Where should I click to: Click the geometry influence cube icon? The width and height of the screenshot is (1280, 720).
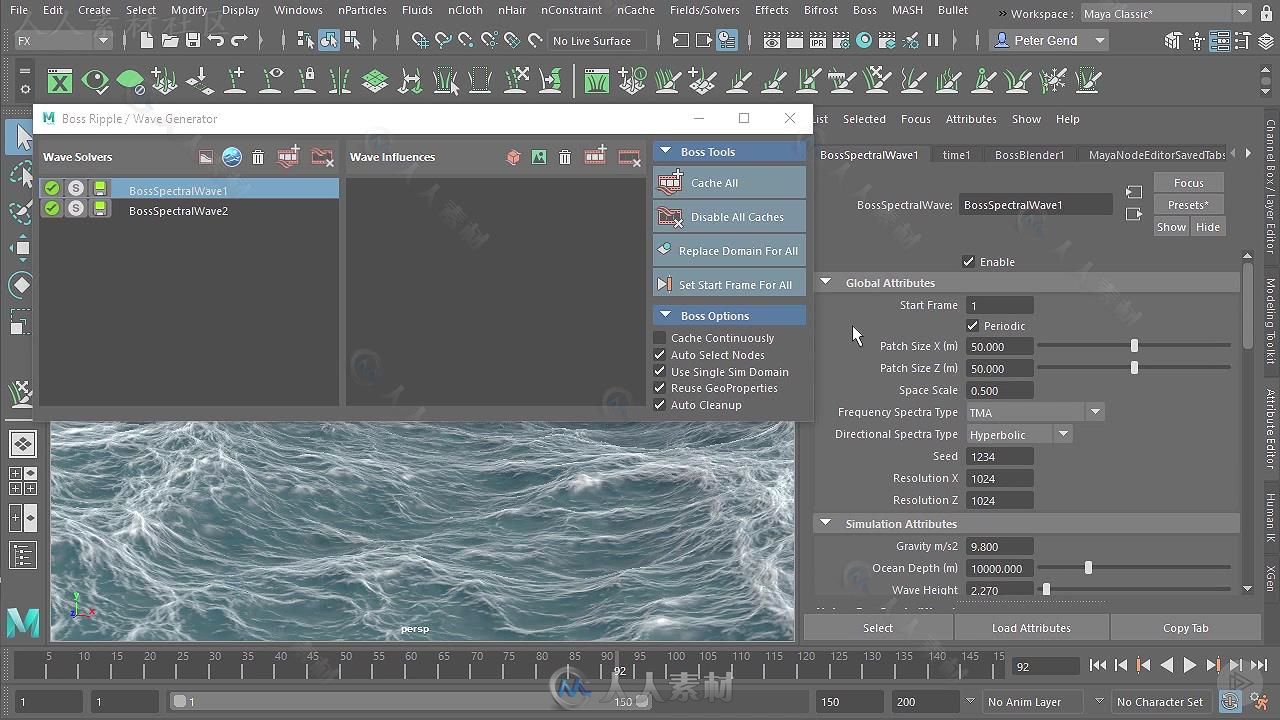(x=513, y=157)
